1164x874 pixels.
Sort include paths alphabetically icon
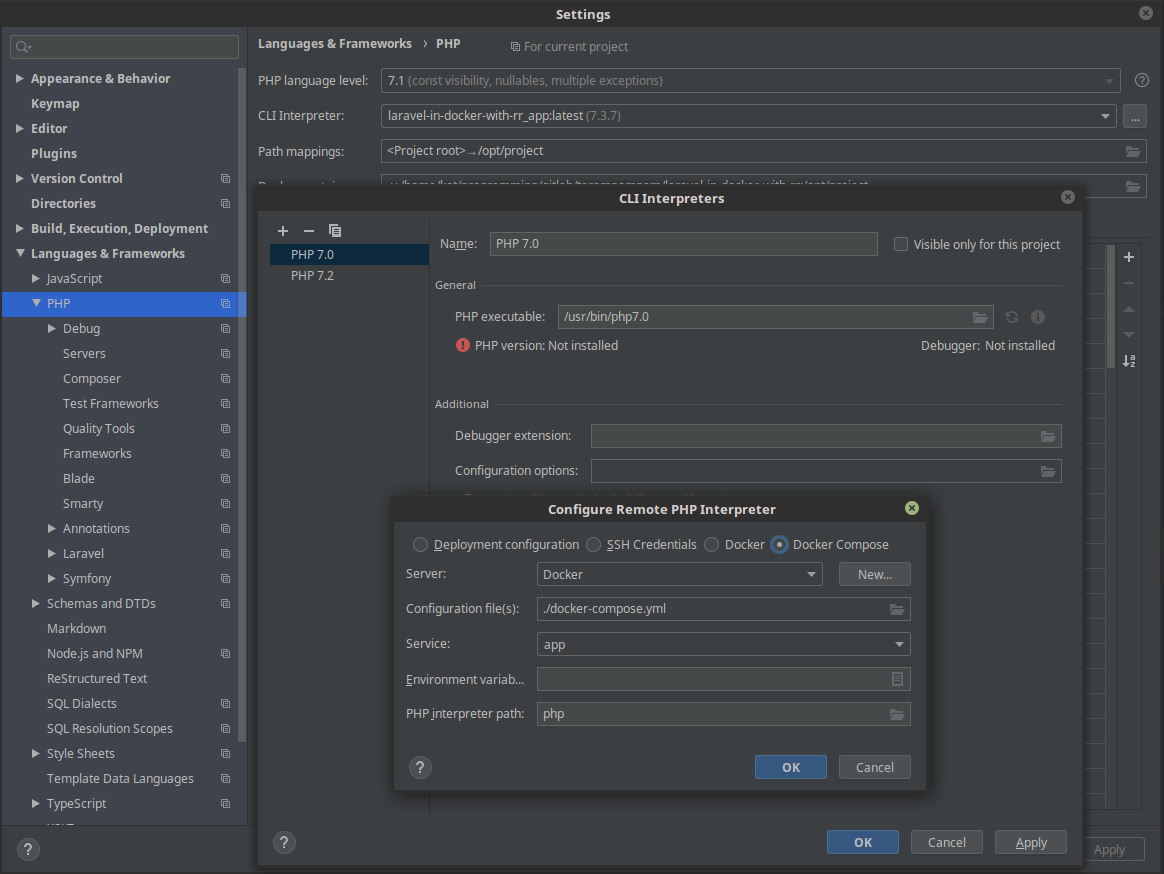pos(1128,361)
